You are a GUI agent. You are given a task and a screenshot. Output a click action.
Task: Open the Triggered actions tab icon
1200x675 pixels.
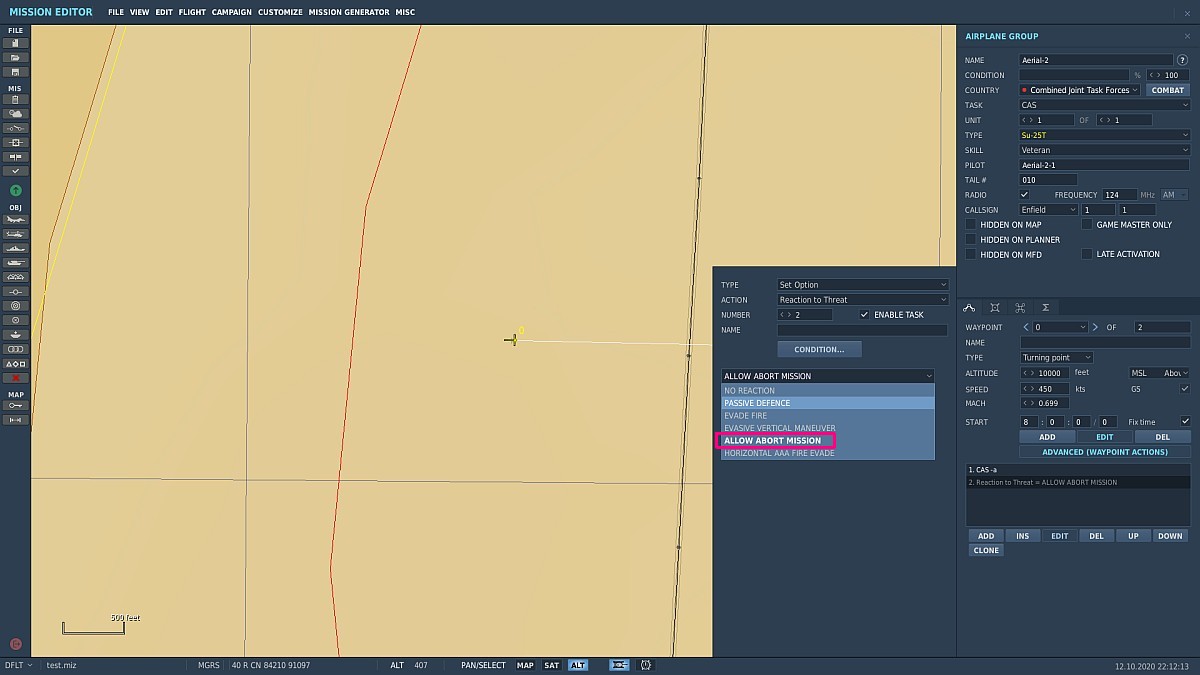(1020, 307)
